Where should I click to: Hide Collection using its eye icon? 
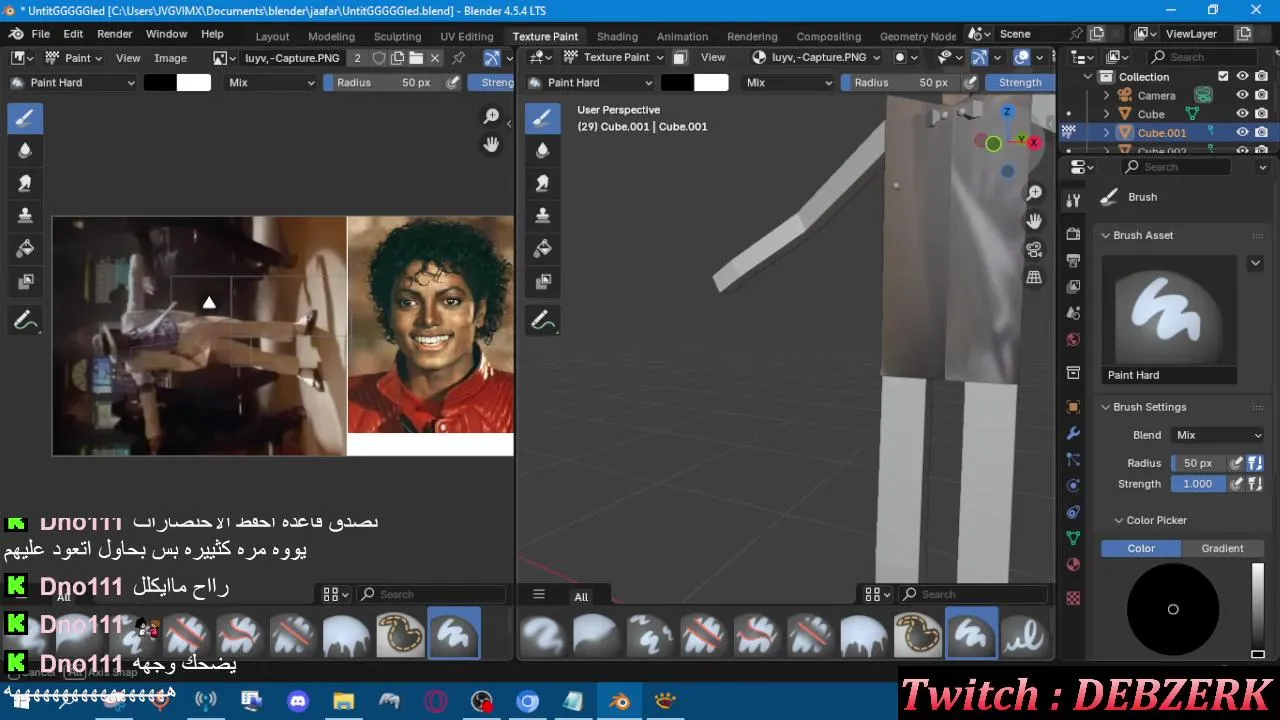1242,76
